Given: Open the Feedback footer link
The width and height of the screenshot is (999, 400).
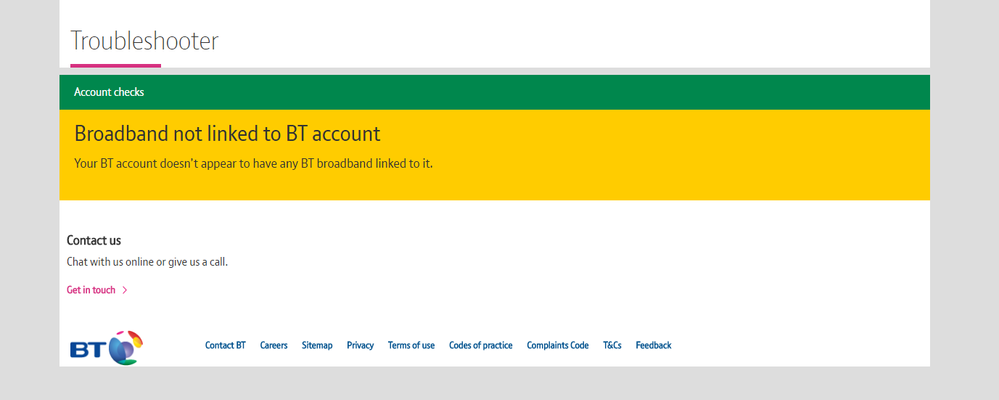Looking at the screenshot, I should (653, 345).
